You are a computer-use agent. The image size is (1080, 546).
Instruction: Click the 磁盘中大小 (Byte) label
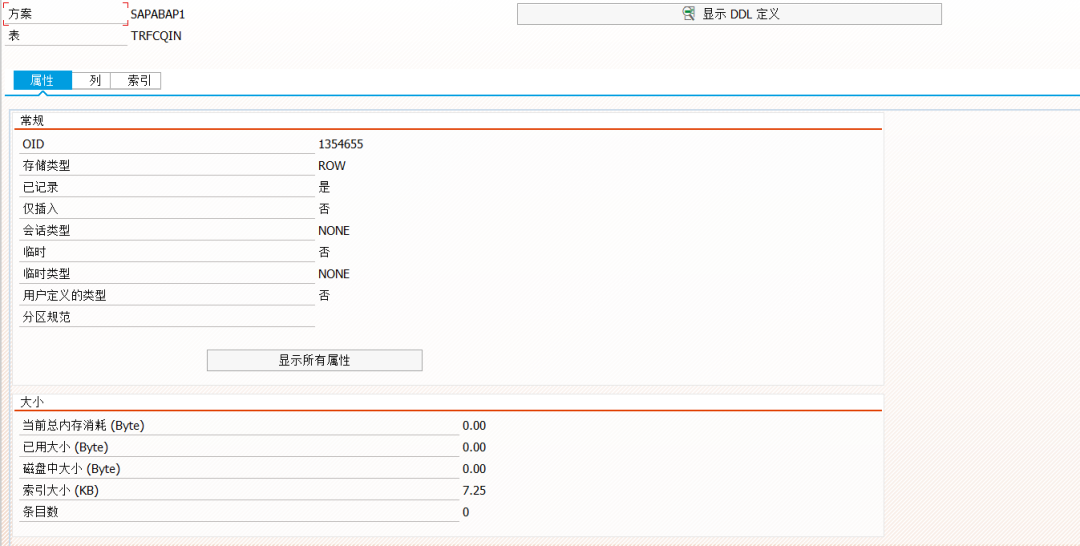71,469
